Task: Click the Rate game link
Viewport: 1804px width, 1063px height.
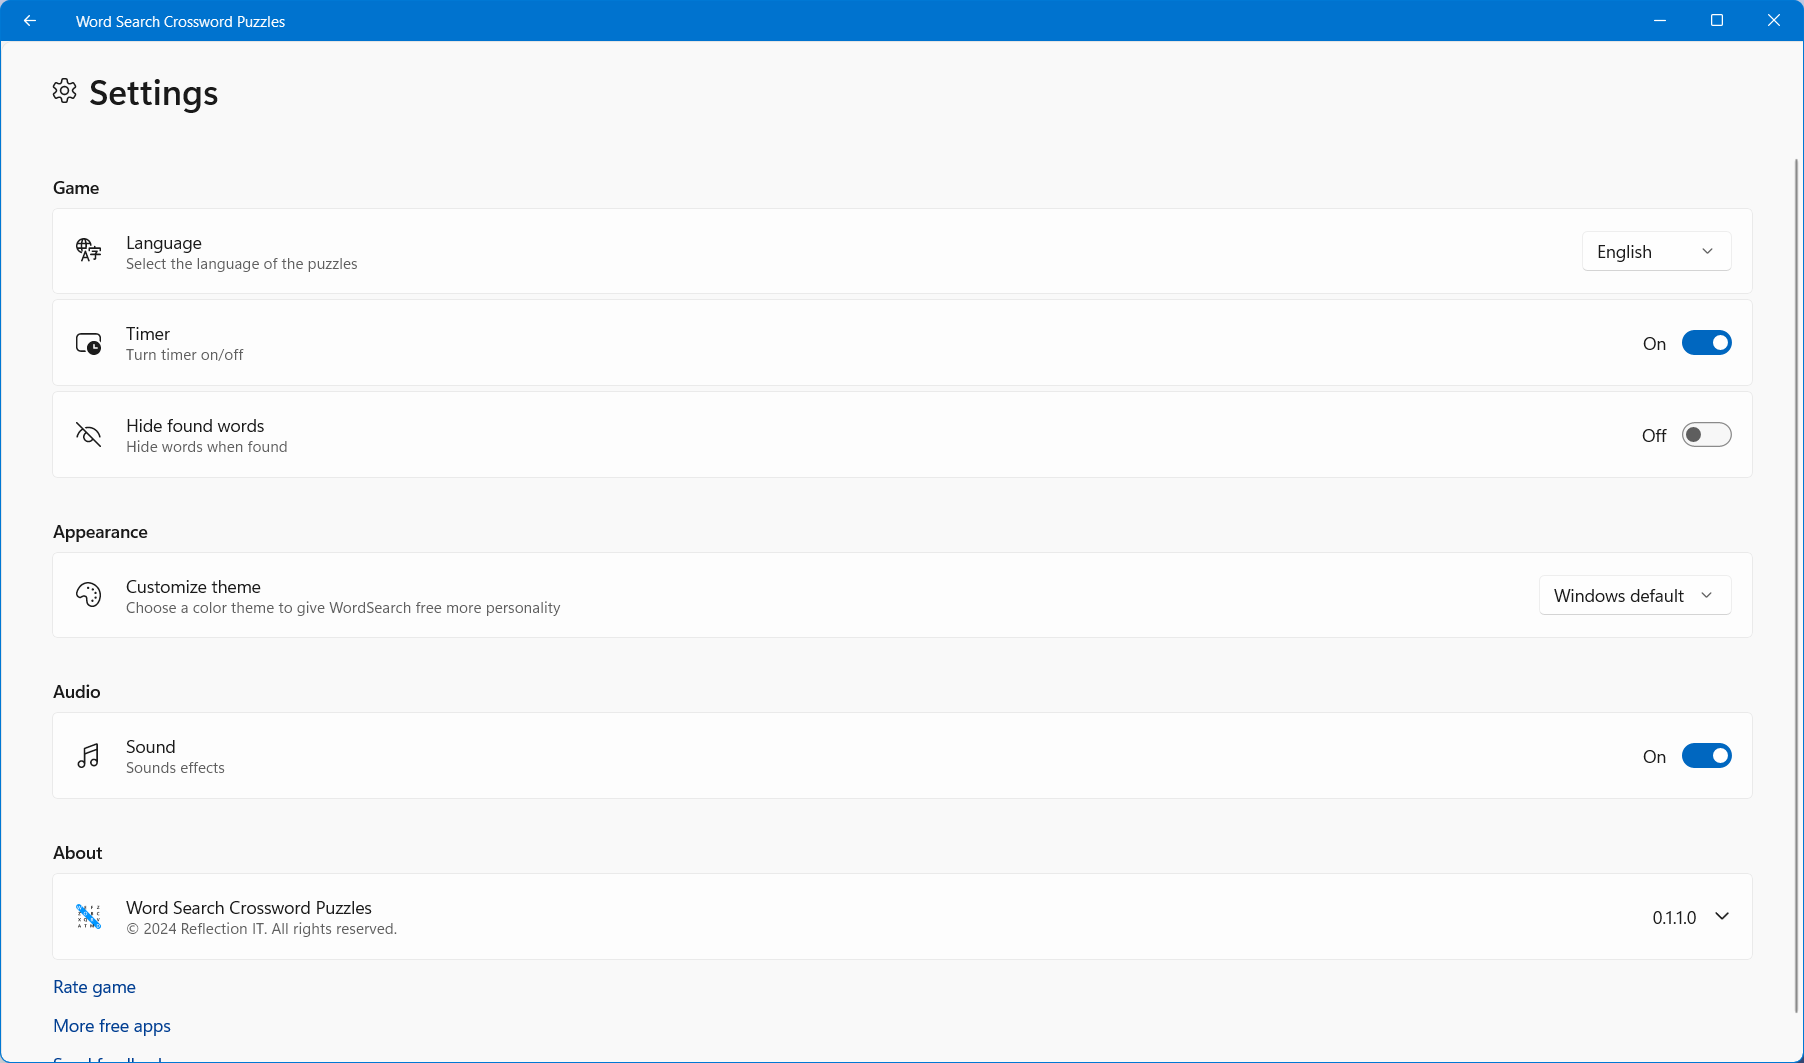Action: click(94, 986)
